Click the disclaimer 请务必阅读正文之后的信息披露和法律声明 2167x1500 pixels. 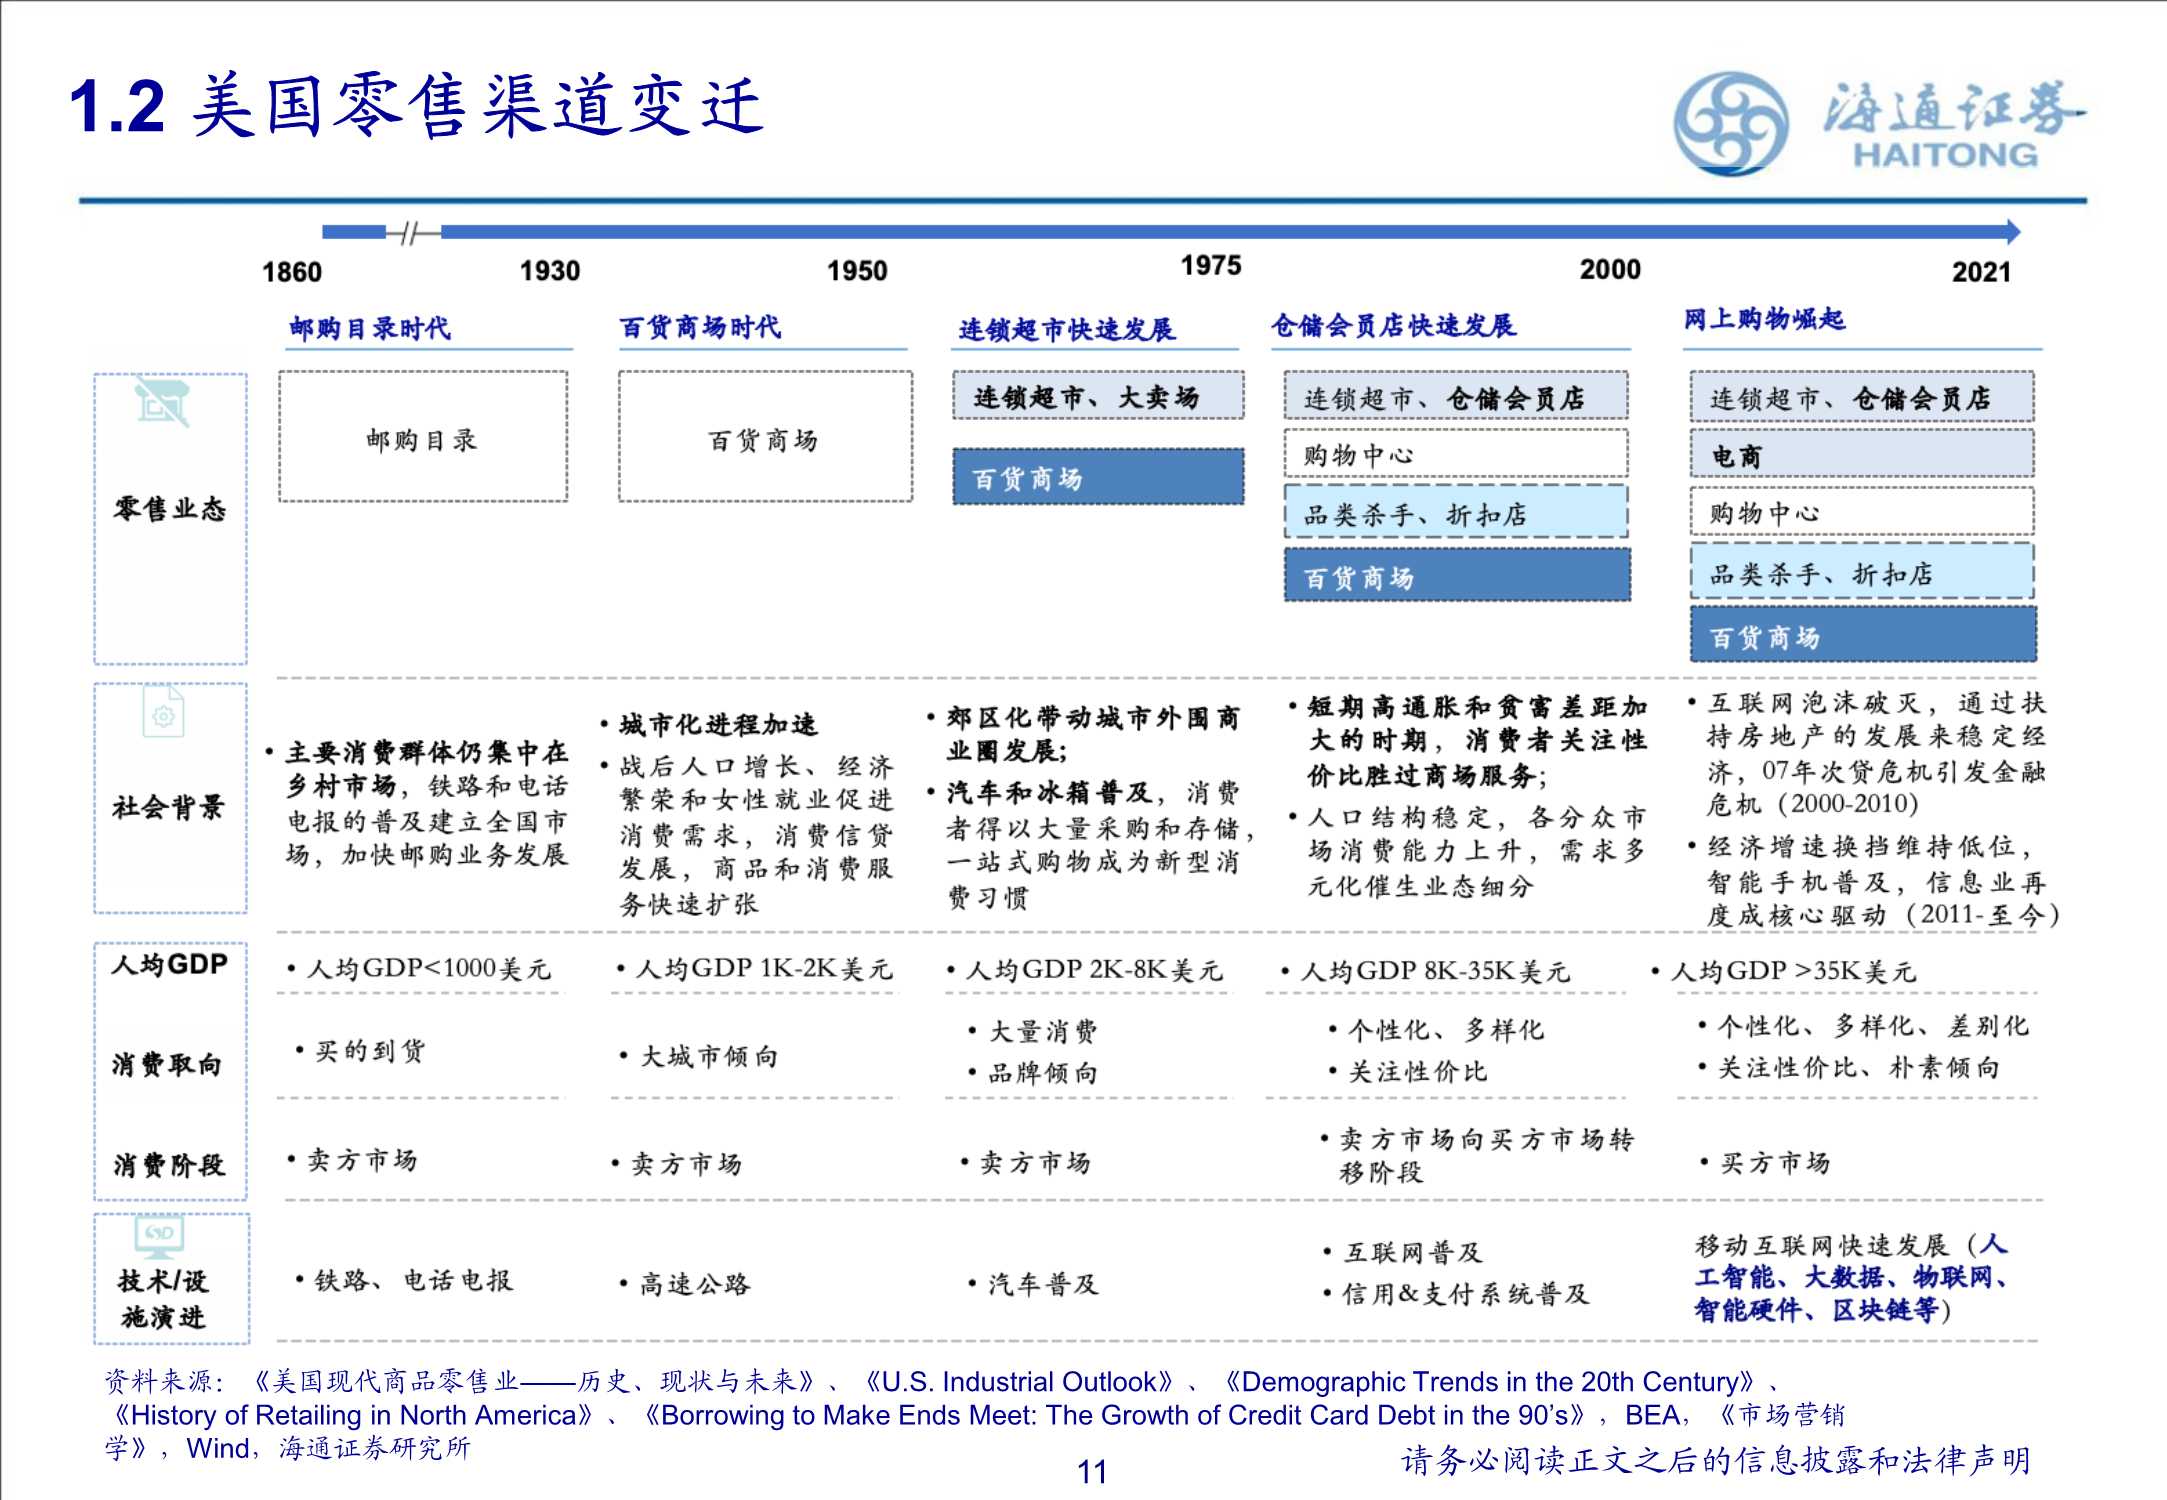(1716, 1460)
